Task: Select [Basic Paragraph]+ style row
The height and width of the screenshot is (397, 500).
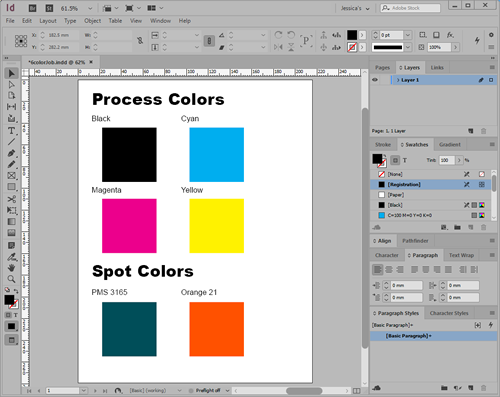Action: click(x=433, y=336)
